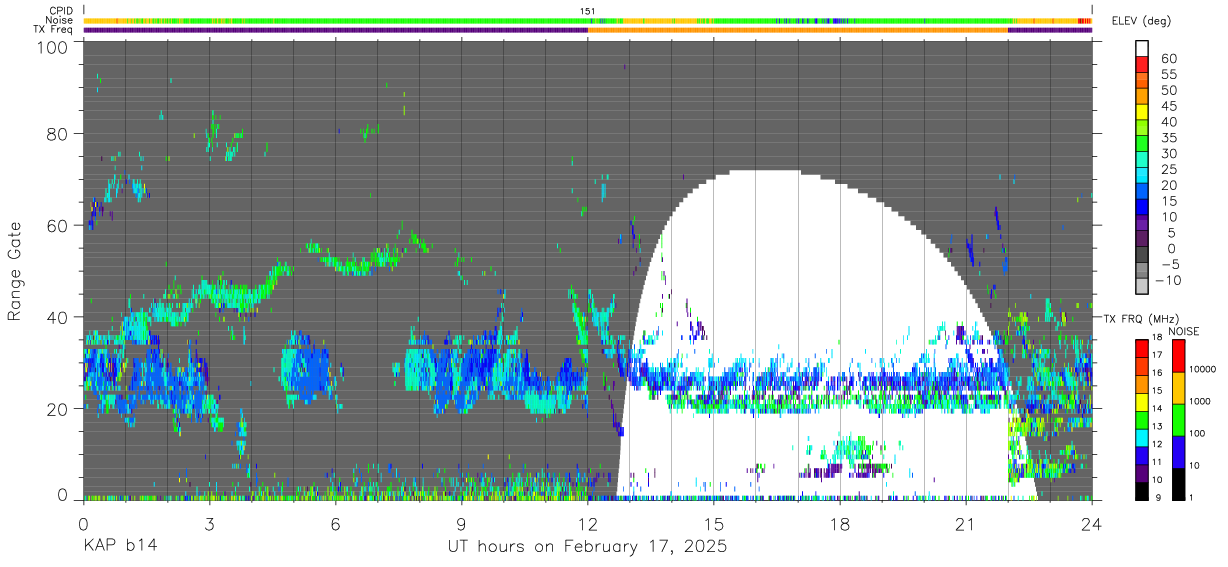Click the red swatch in the ELEV legend
This screenshot has height=567, width=1228.
click(x=1142, y=65)
